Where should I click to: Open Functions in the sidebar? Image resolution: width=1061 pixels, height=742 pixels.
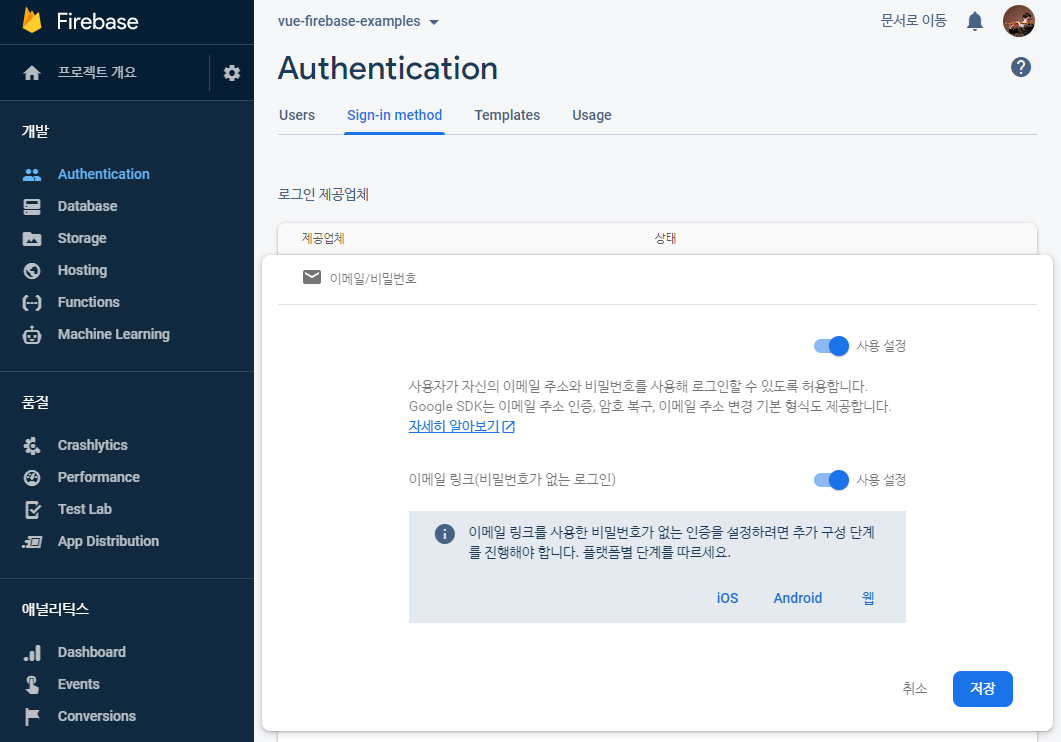[89, 302]
